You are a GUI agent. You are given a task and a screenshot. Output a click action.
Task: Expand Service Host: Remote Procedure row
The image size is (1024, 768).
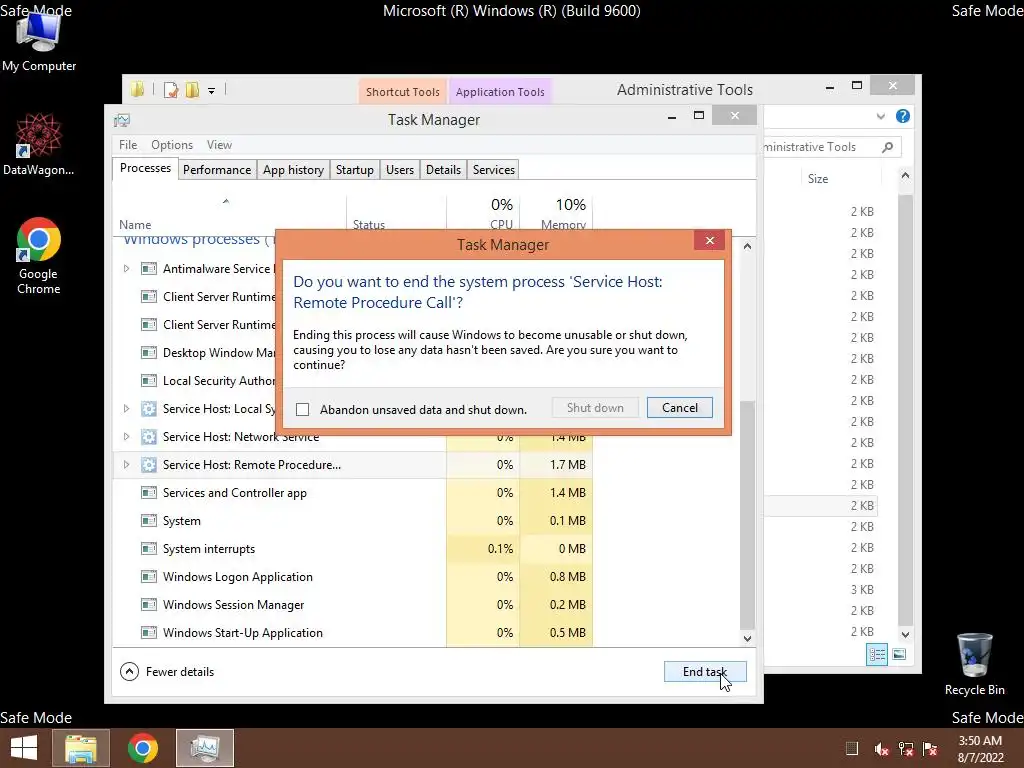[x=126, y=464]
